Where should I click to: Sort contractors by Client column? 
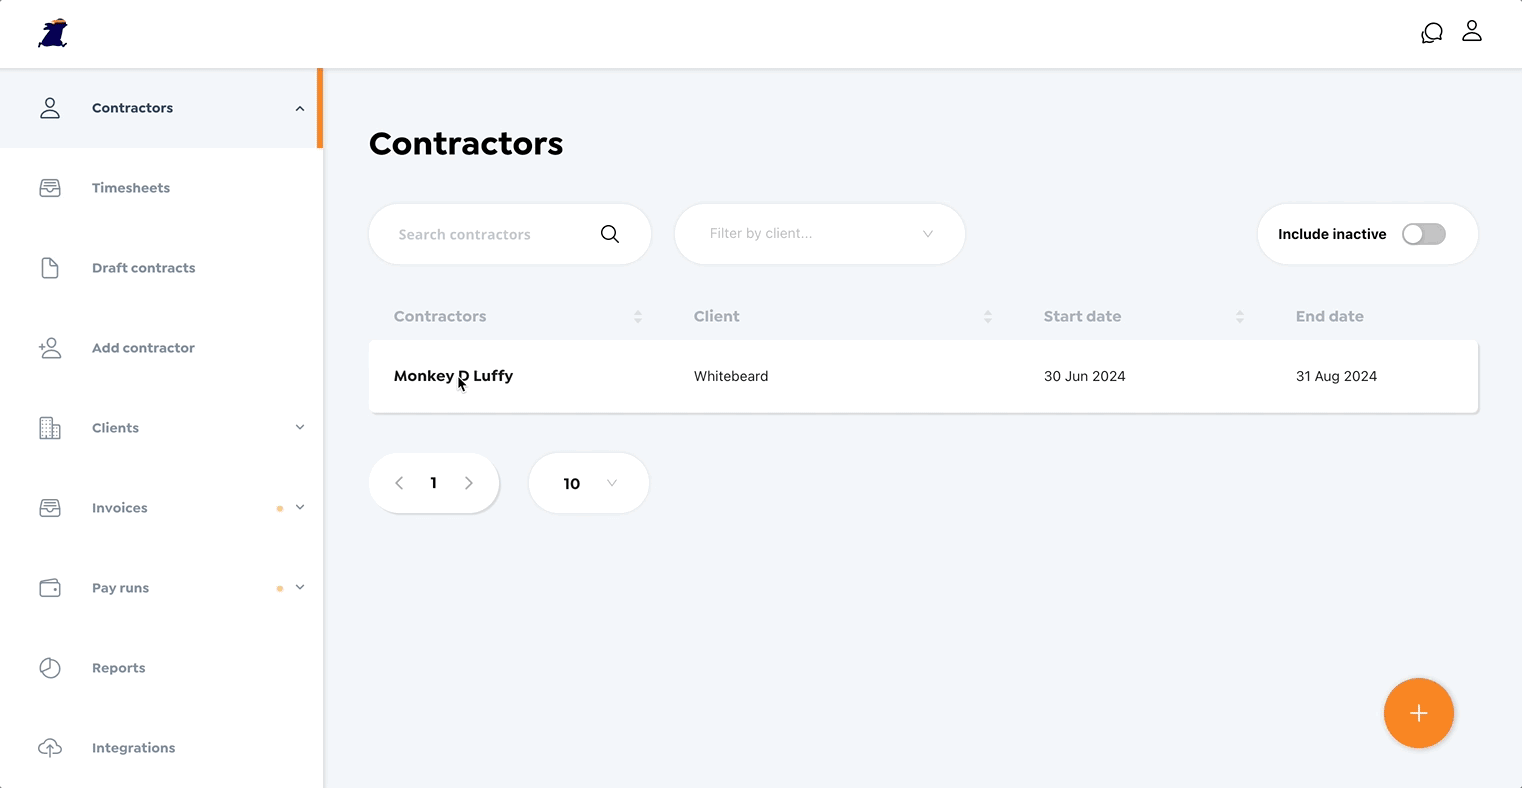pyautogui.click(x=988, y=315)
